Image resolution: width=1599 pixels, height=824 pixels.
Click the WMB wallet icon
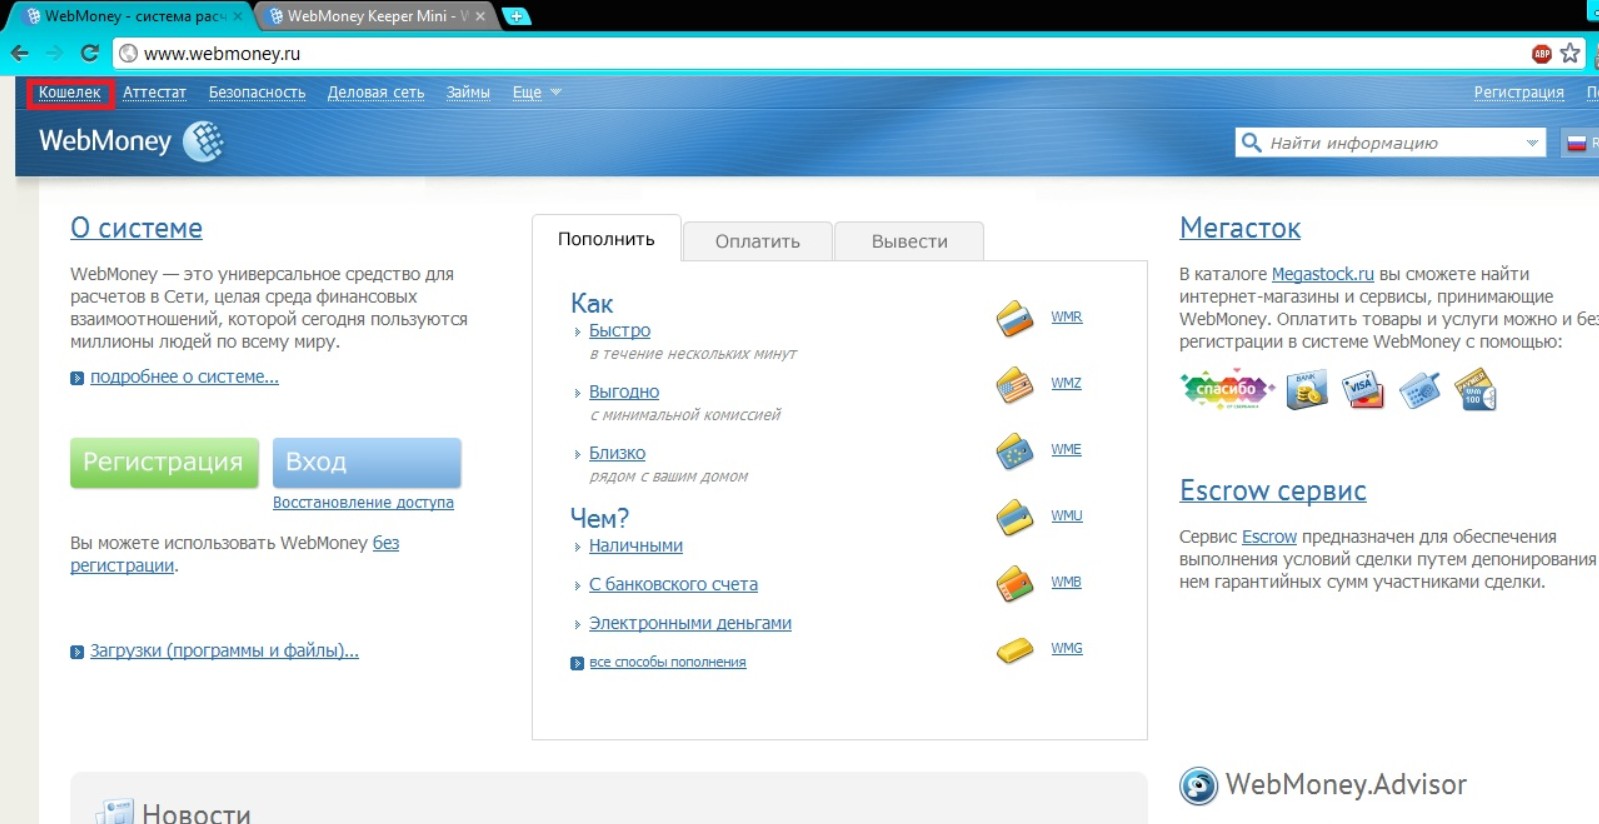1014,584
